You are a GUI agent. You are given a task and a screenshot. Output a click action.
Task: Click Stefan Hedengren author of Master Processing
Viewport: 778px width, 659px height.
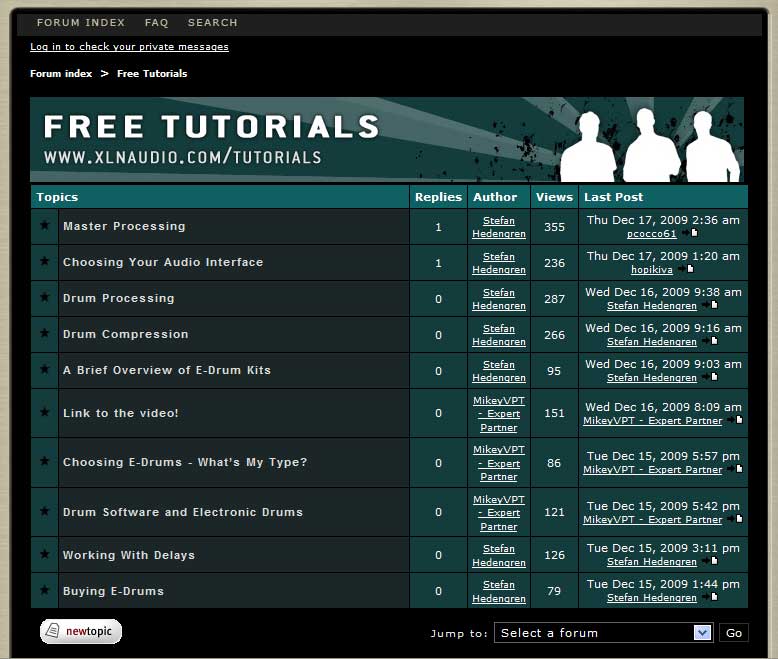tap(499, 227)
